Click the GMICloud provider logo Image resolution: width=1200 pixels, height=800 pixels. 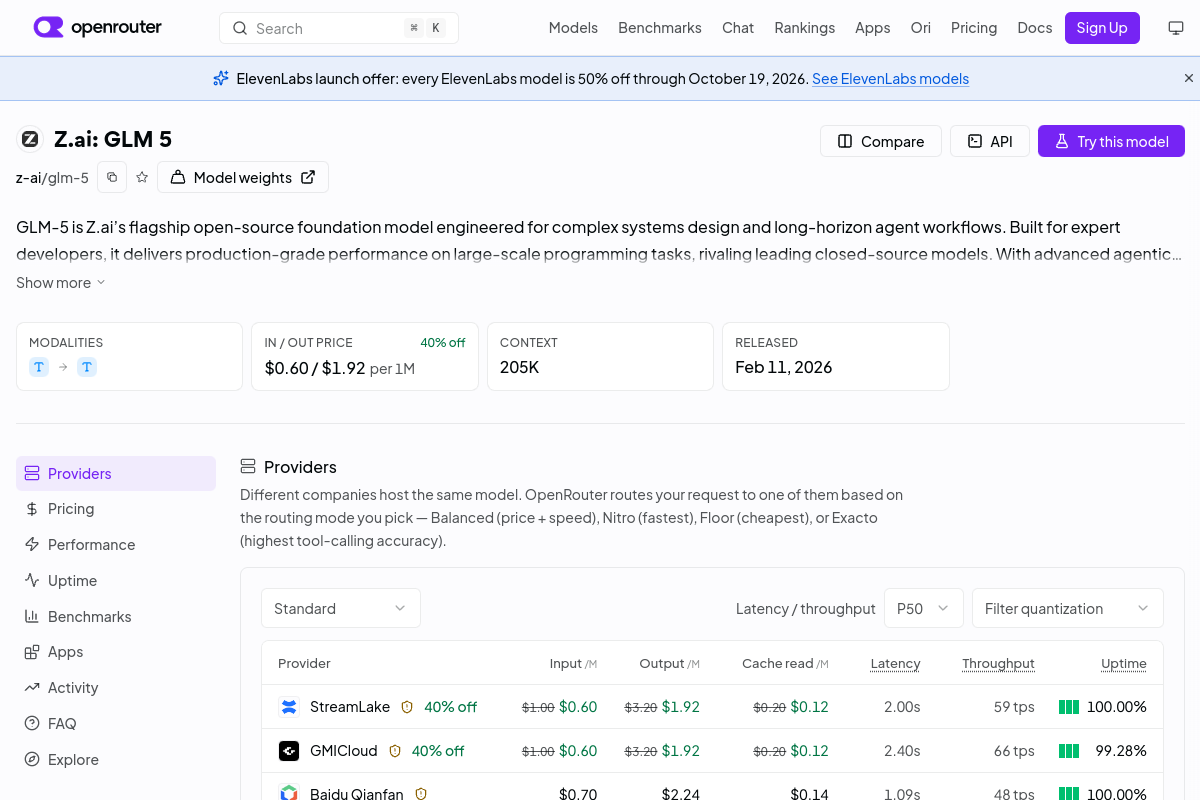tap(289, 751)
